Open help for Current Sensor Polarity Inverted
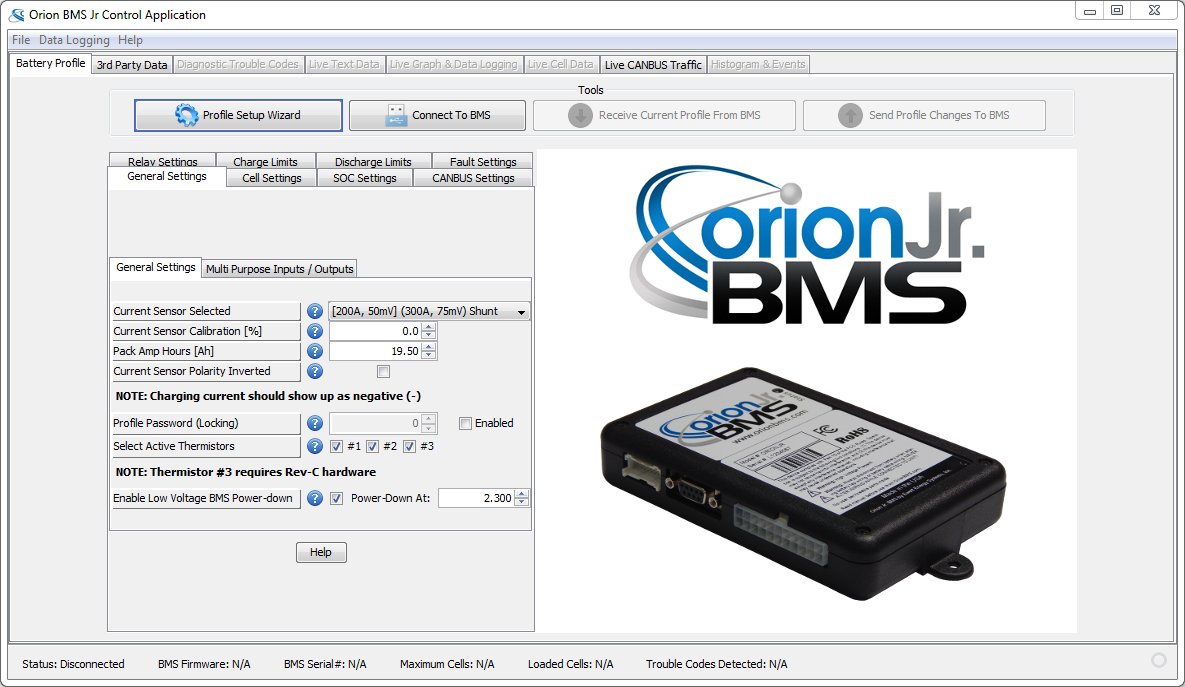Viewport: 1185px width, 687px height. 315,371
